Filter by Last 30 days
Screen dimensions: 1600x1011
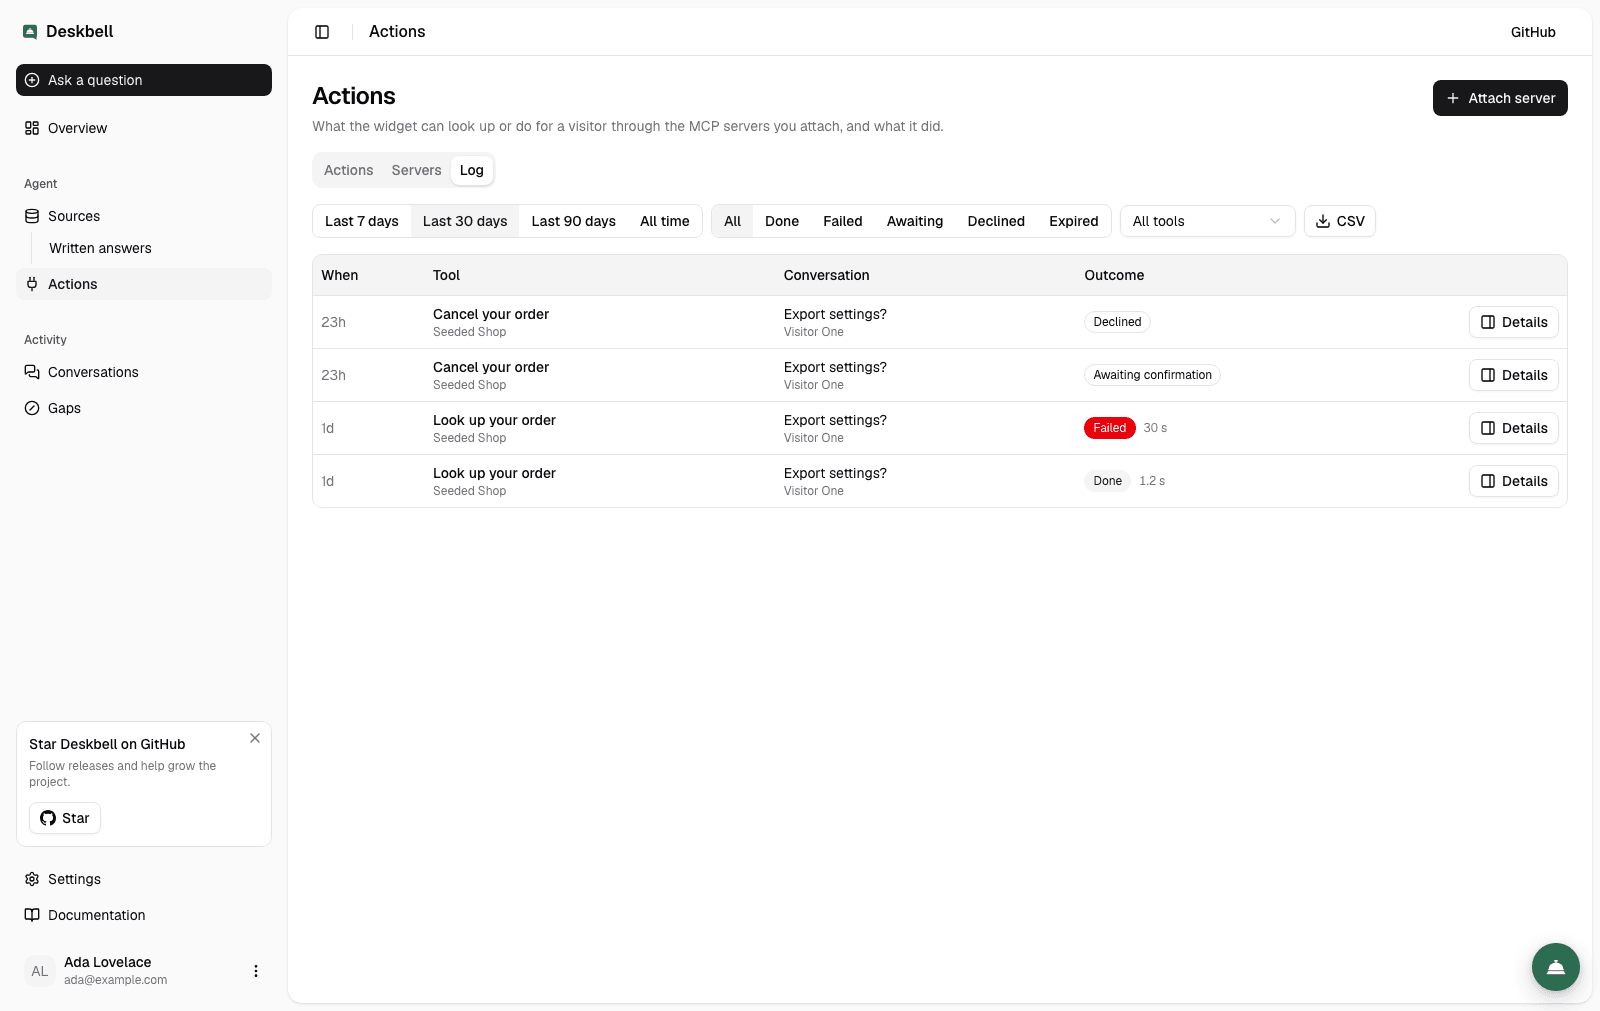point(465,221)
